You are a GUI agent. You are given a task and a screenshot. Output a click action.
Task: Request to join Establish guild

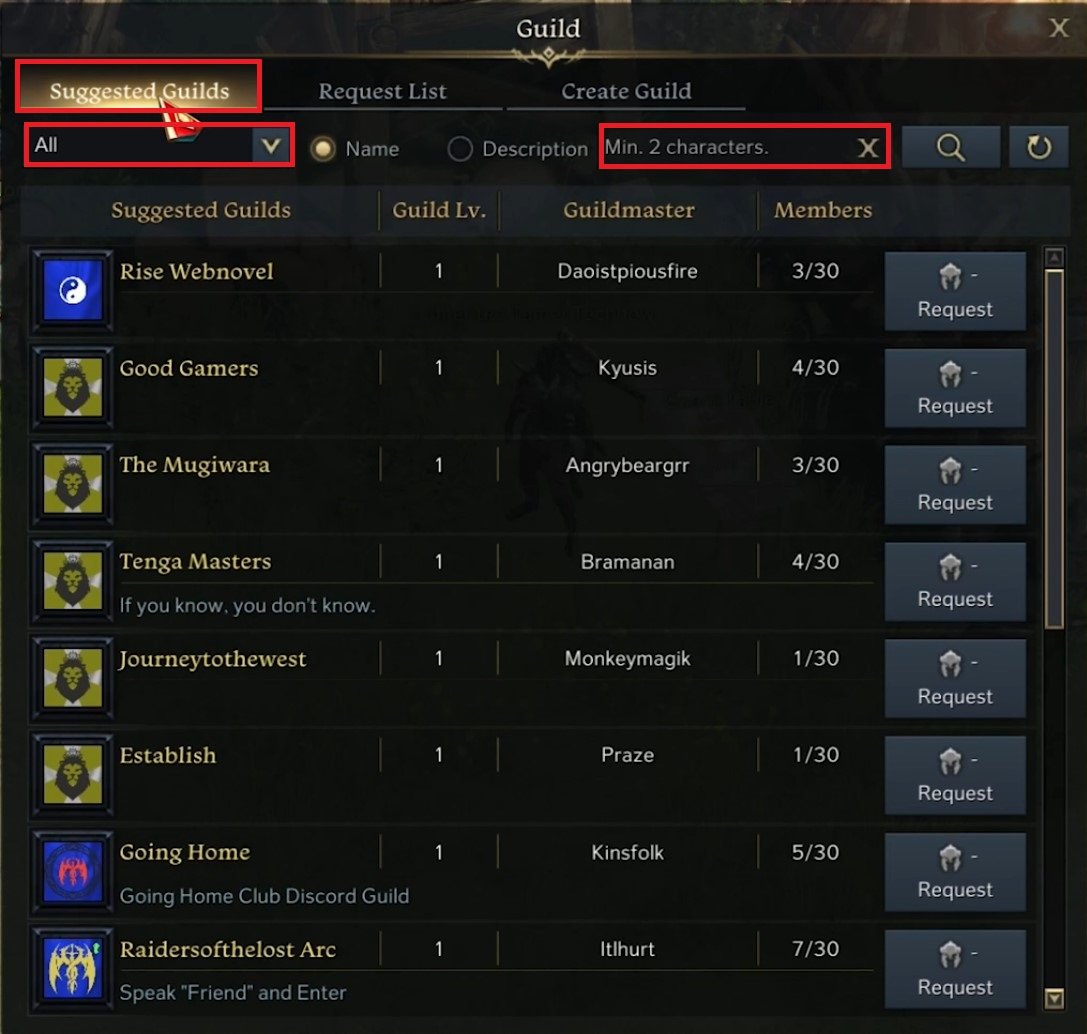click(955, 776)
